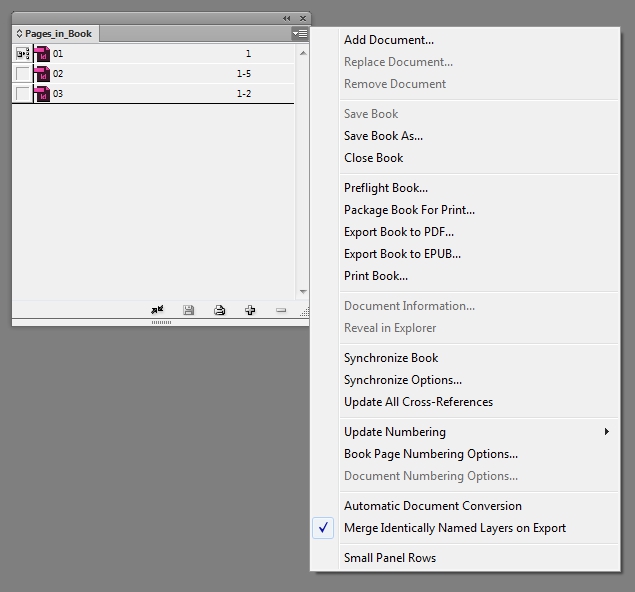Click the Save the book disk icon
635x592 pixels.
(x=188, y=310)
